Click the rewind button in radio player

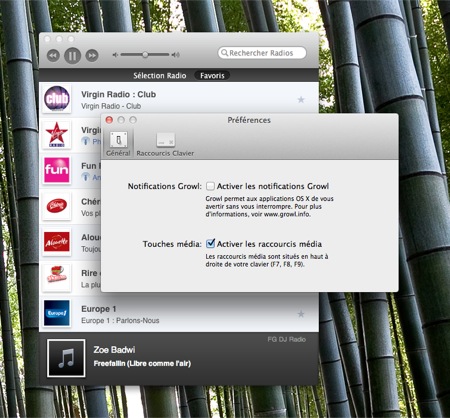tap(53, 55)
